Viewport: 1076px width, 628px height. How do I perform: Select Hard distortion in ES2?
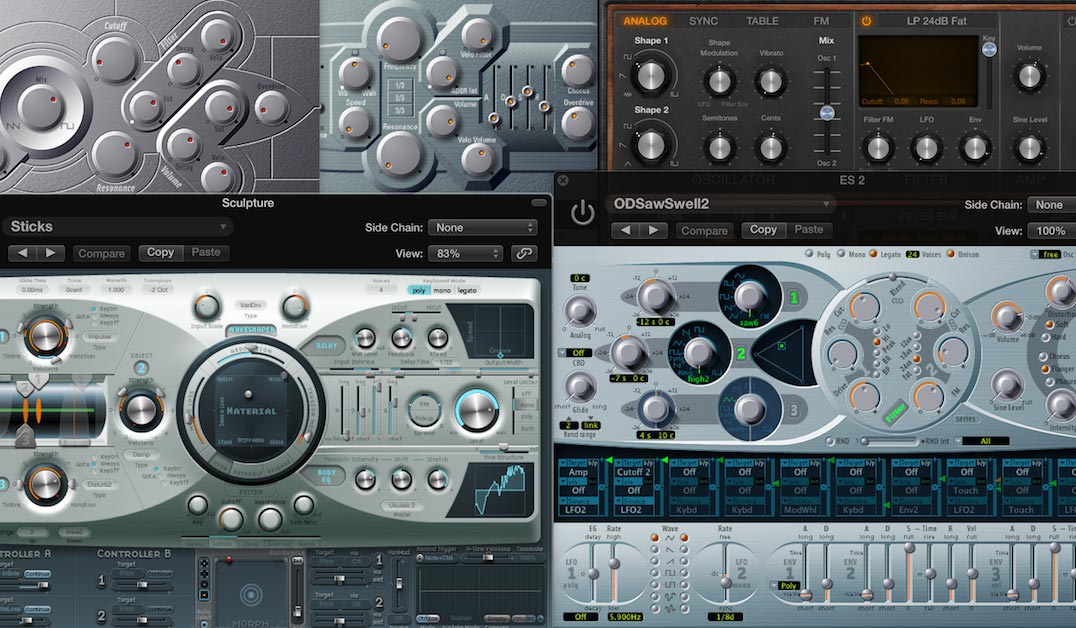[x=1046, y=337]
